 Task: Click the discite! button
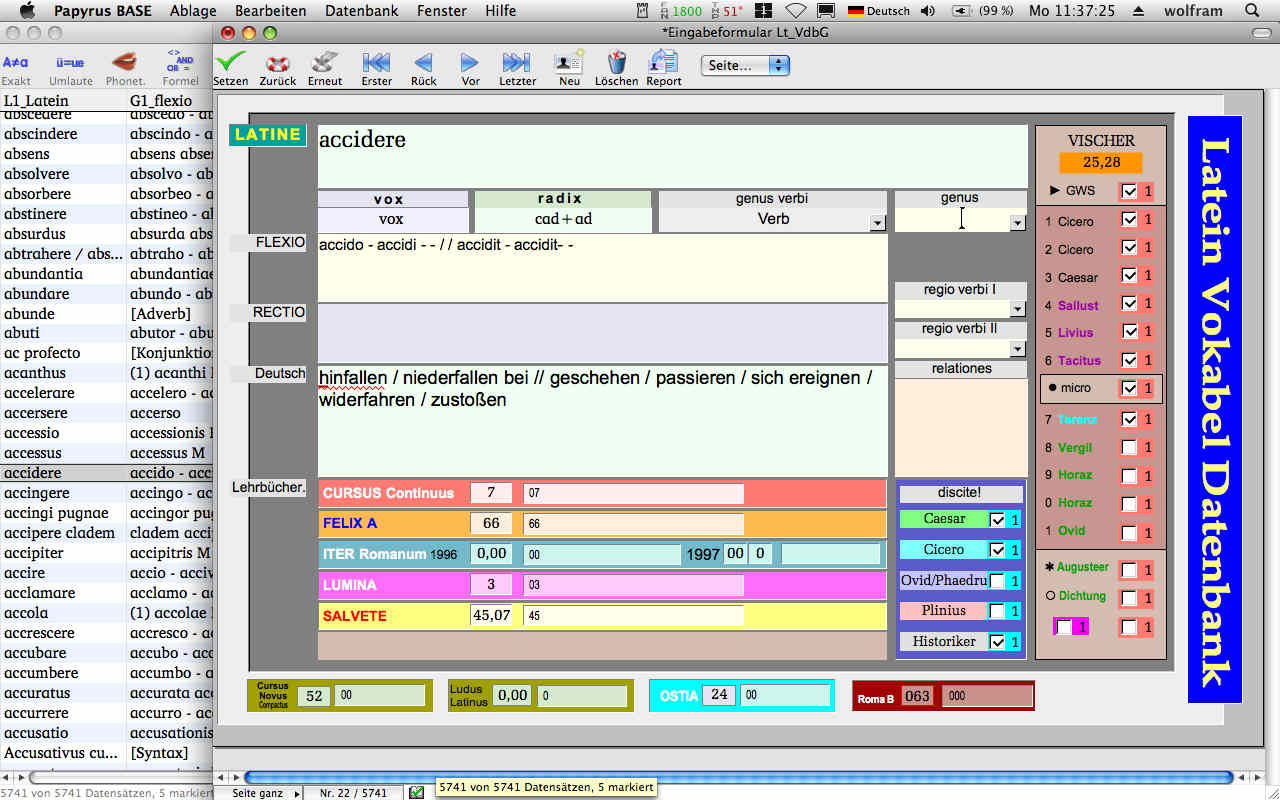(x=960, y=493)
